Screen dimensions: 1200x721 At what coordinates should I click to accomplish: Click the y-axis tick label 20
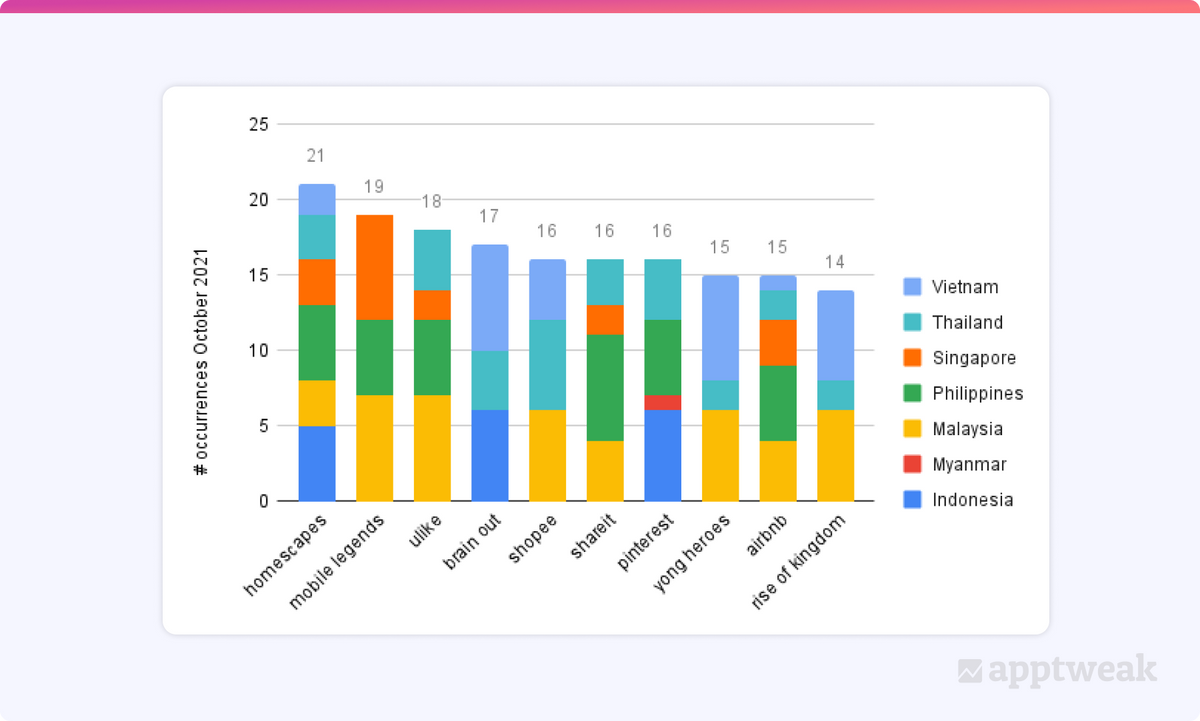coord(259,200)
